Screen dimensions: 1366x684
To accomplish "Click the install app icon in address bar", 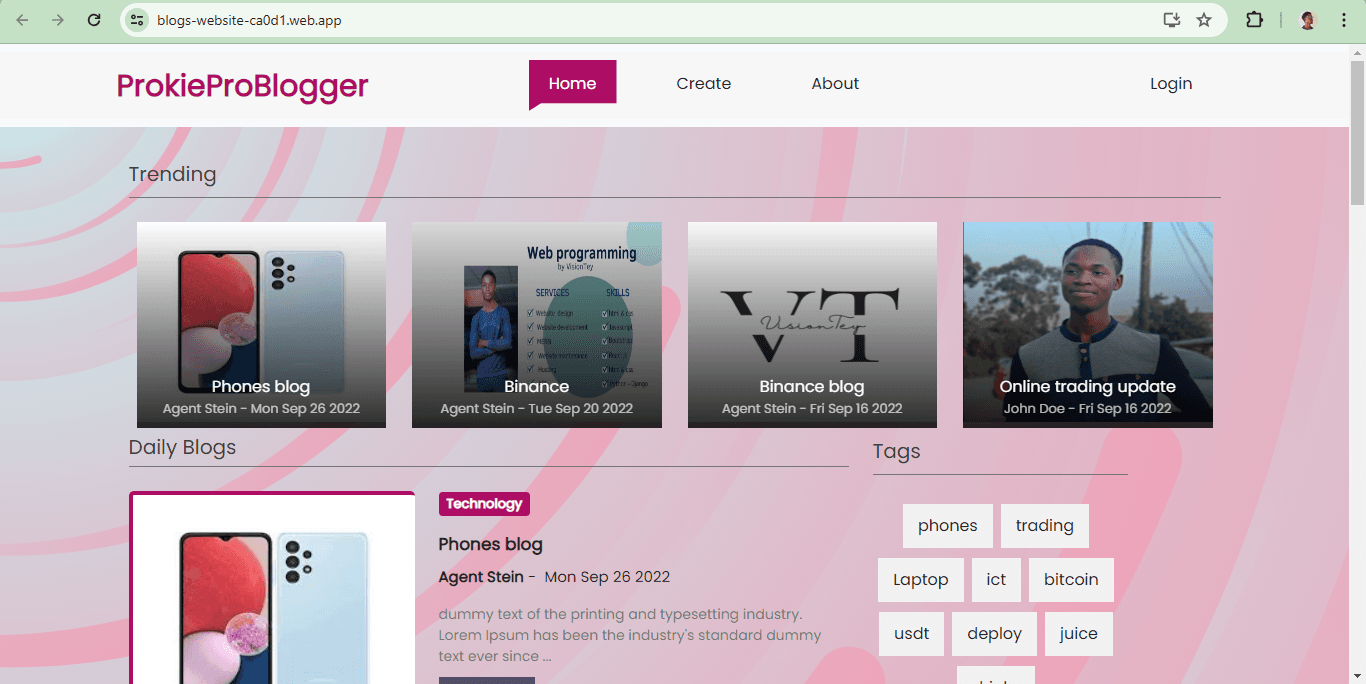I will pyautogui.click(x=1172, y=20).
